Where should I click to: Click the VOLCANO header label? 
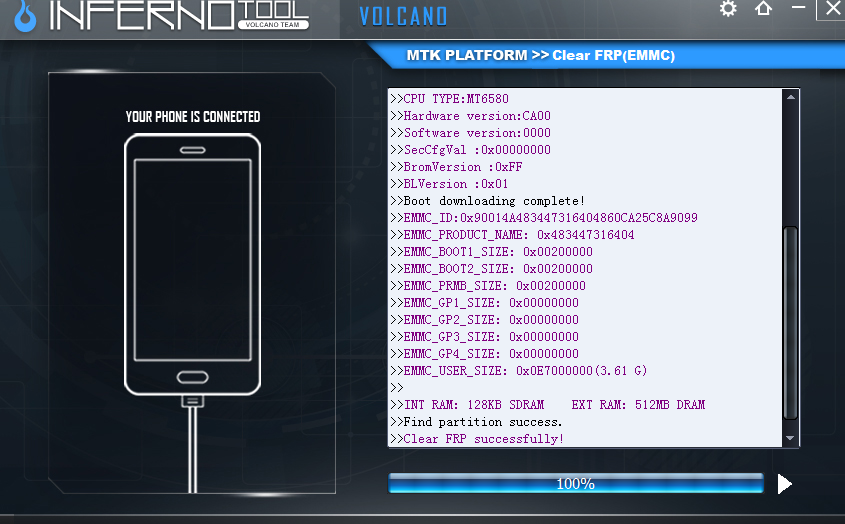coord(403,16)
